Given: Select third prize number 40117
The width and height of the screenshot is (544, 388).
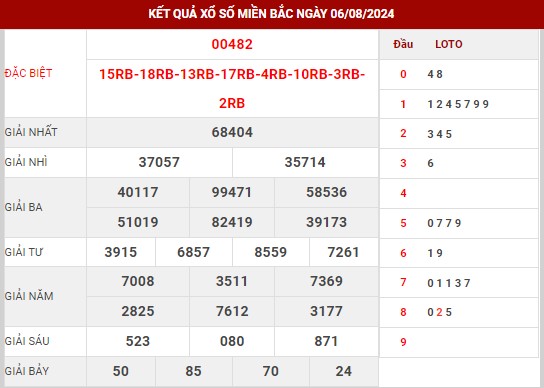Looking at the screenshot, I should pyautogui.click(x=138, y=192).
